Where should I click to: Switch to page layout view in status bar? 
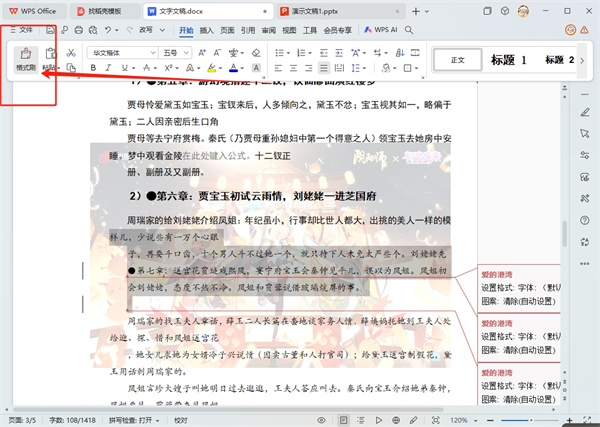tap(344, 420)
